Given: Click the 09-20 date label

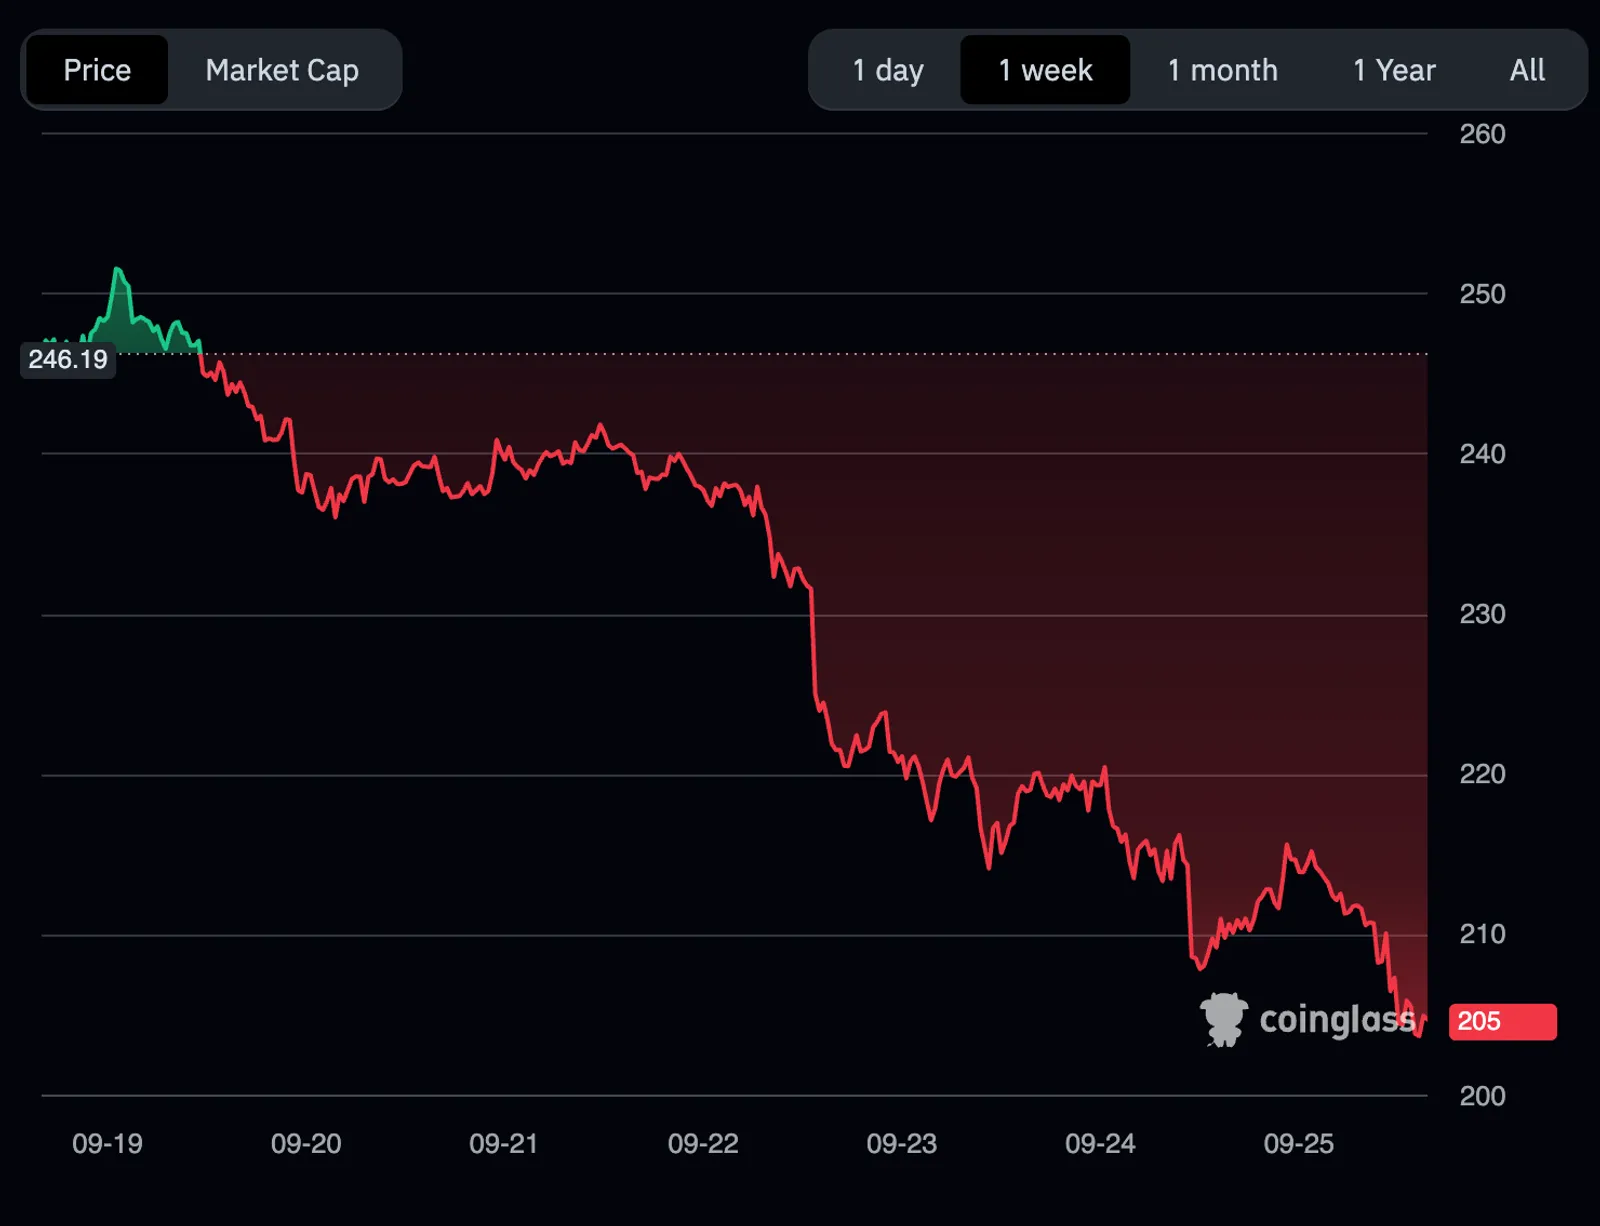Looking at the screenshot, I should 306,1144.
